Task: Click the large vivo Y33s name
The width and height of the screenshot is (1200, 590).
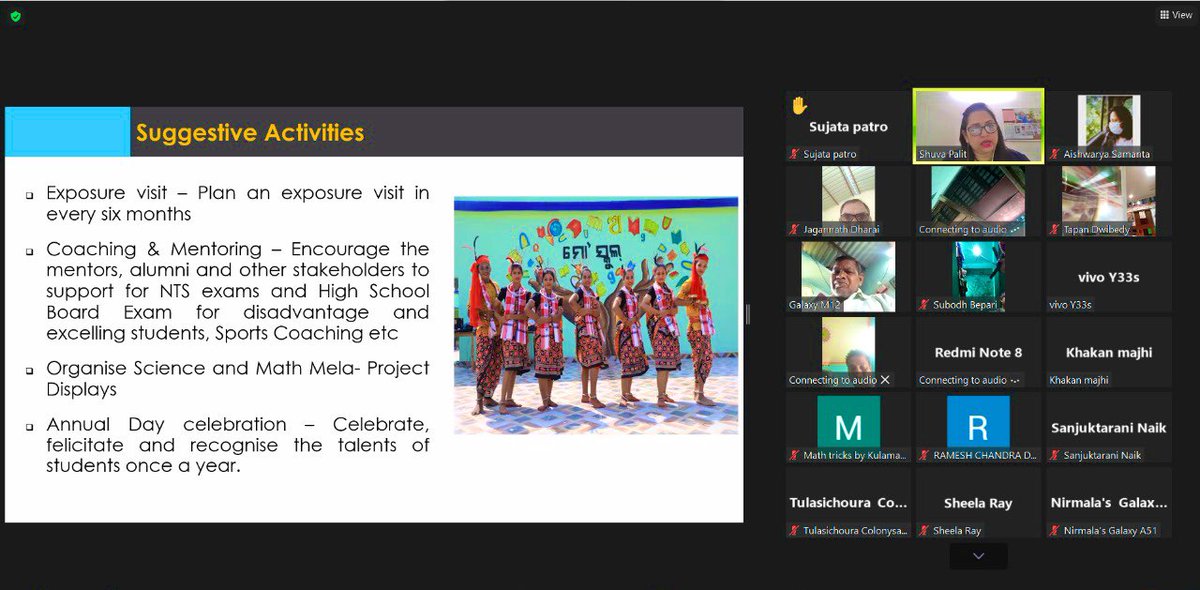Action: pos(1108,277)
